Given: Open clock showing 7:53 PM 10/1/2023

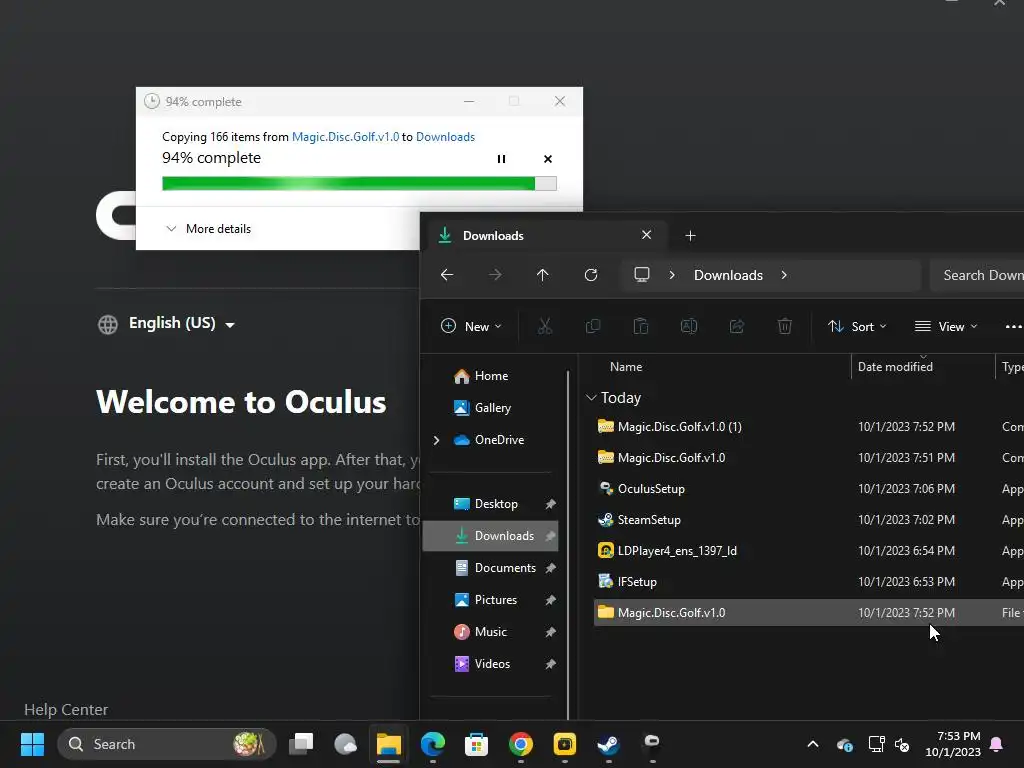Looking at the screenshot, I should tap(953, 744).
